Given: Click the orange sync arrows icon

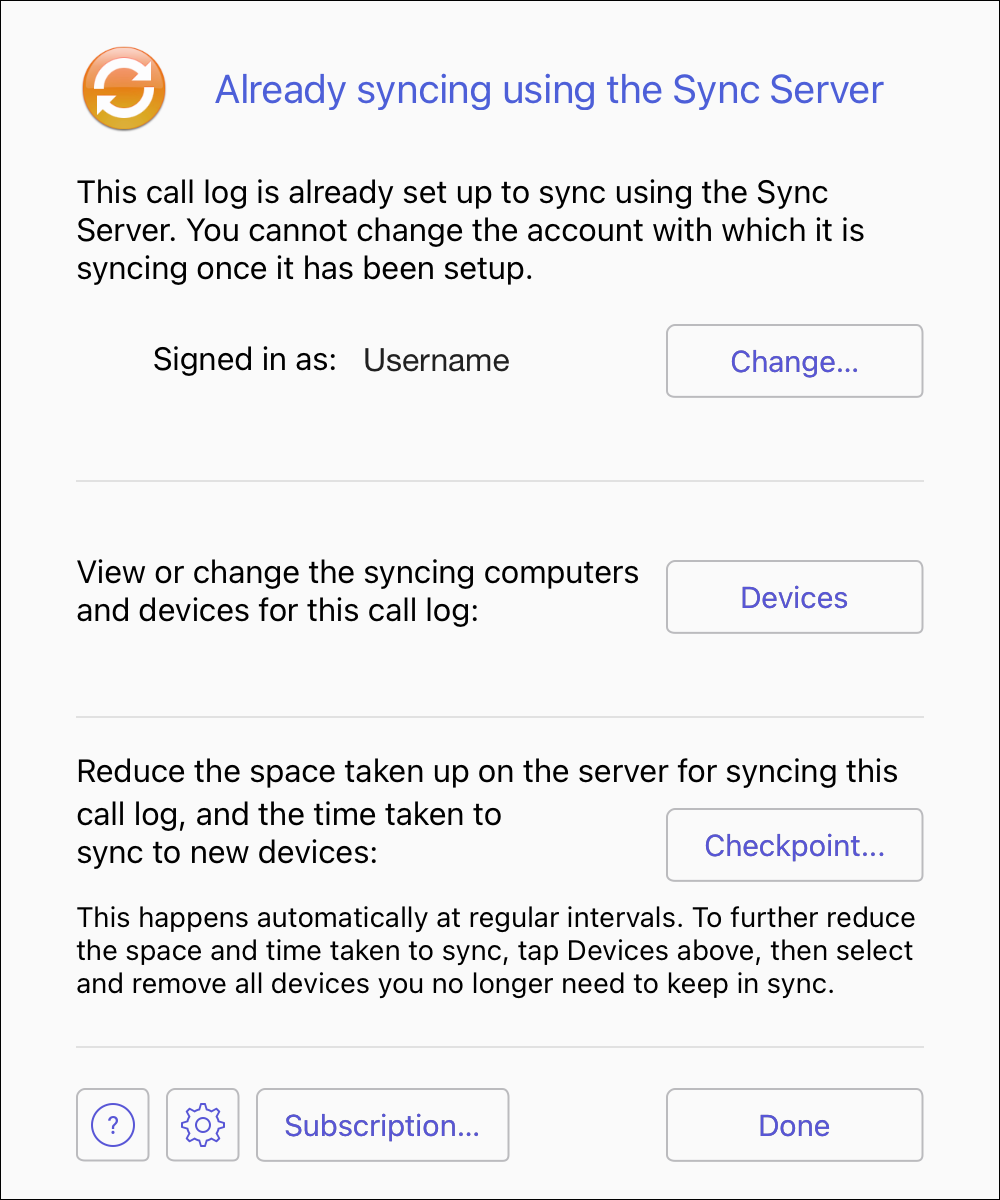Looking at the screenshot, I should pyautogui.click(x=123, y=90).
